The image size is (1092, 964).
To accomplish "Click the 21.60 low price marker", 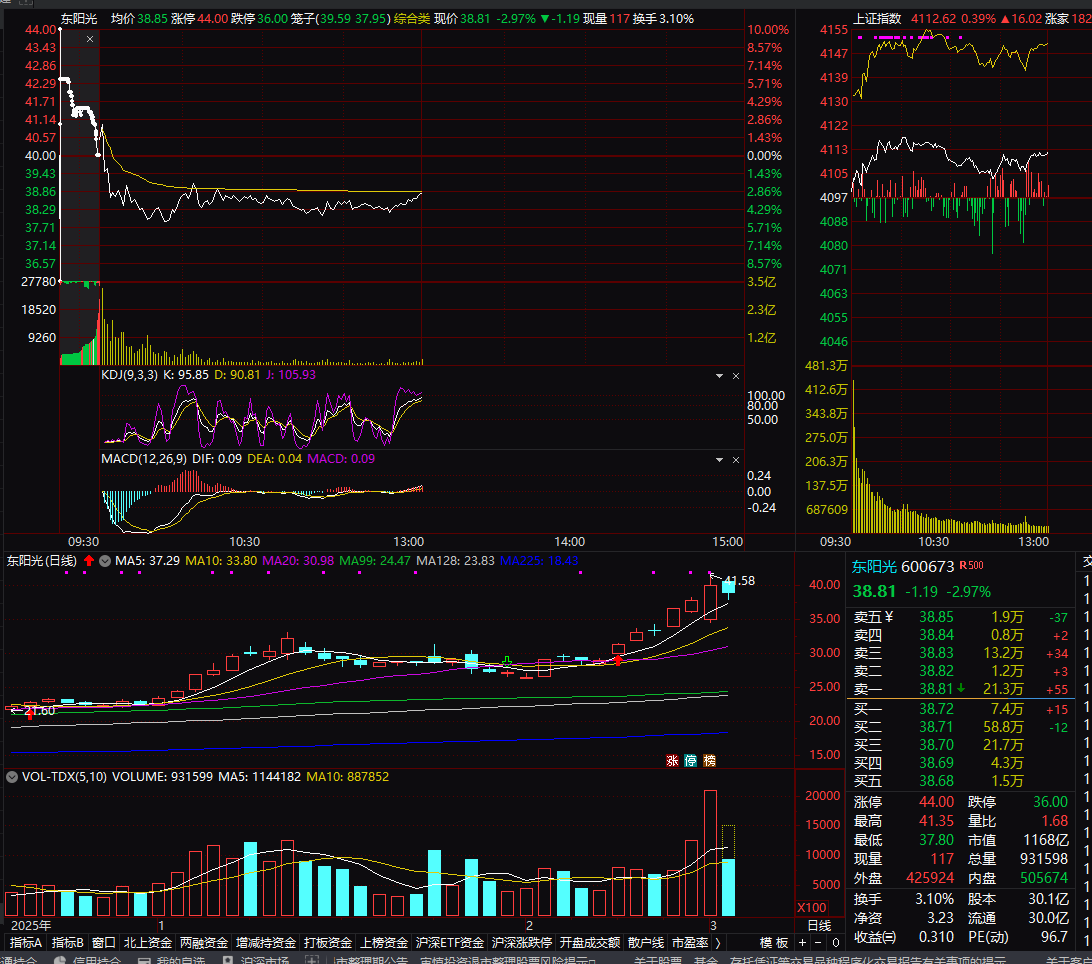I will click(x=39, y=711).
